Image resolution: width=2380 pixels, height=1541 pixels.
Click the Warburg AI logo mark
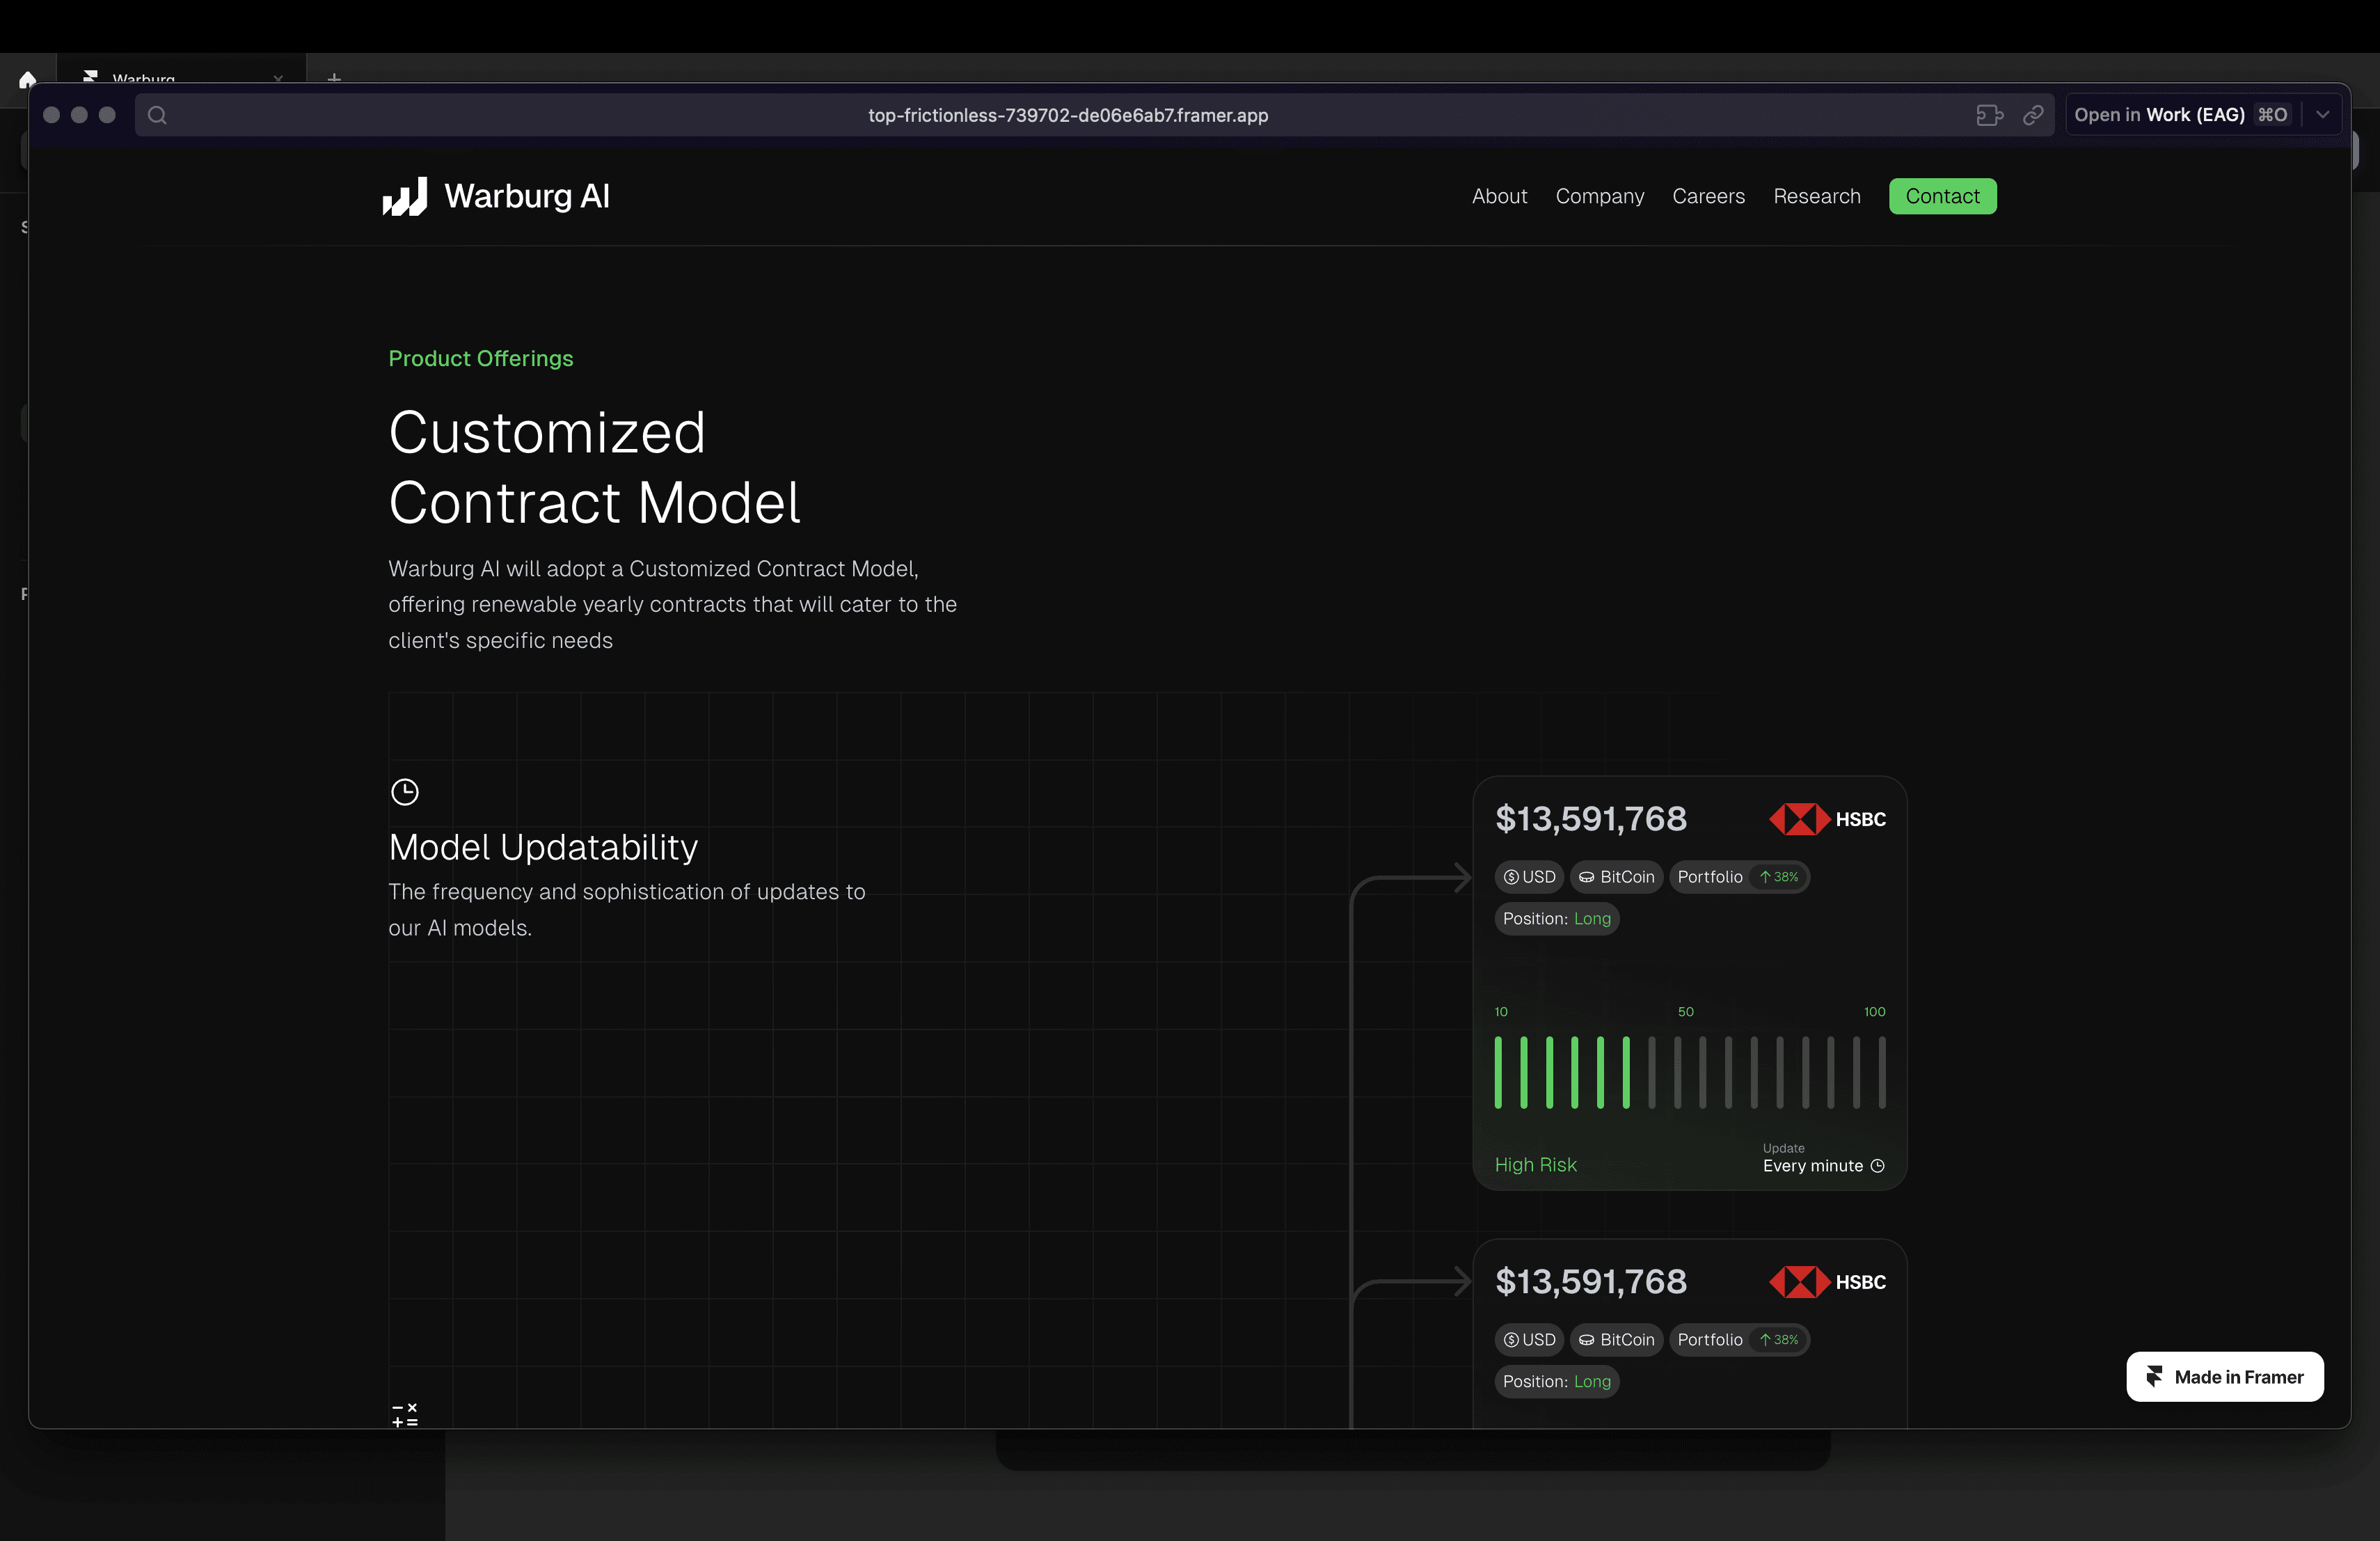(404, 196)
